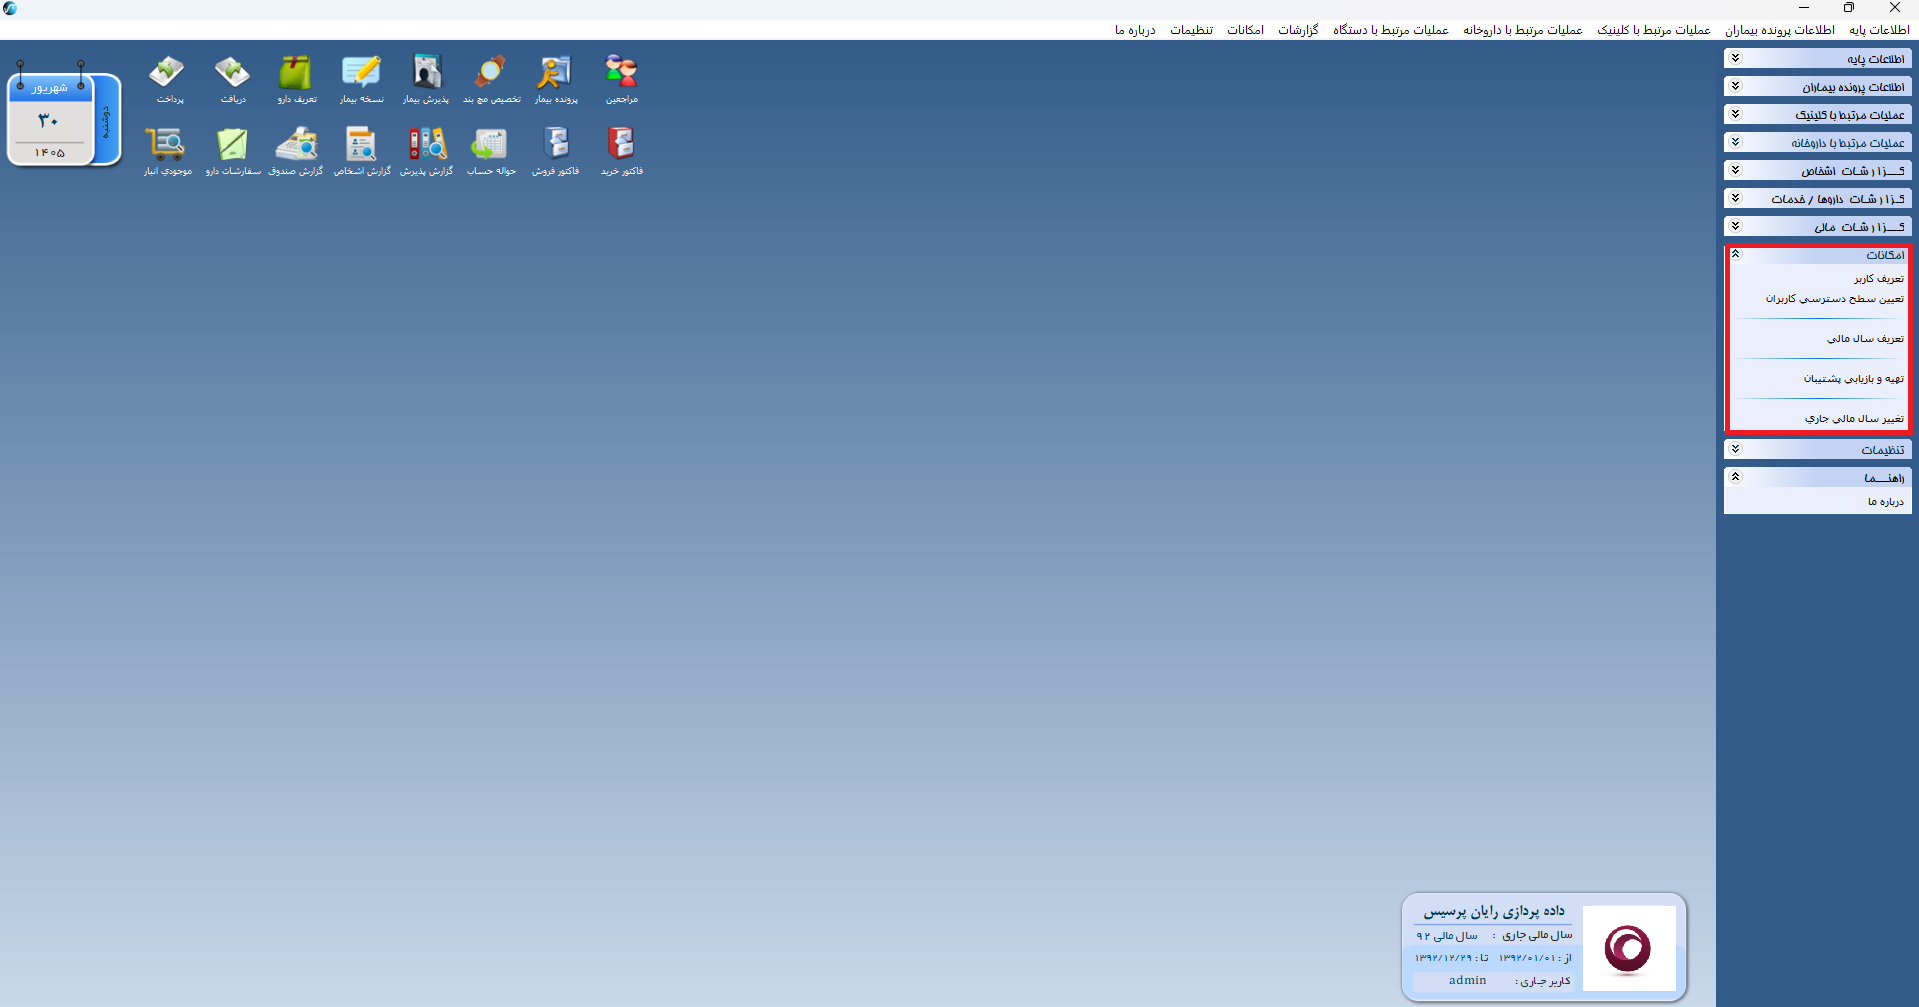Expand the تنظیمات sidebar panel
This screenshot has height=1007, width=1919.
[1818, 450]
